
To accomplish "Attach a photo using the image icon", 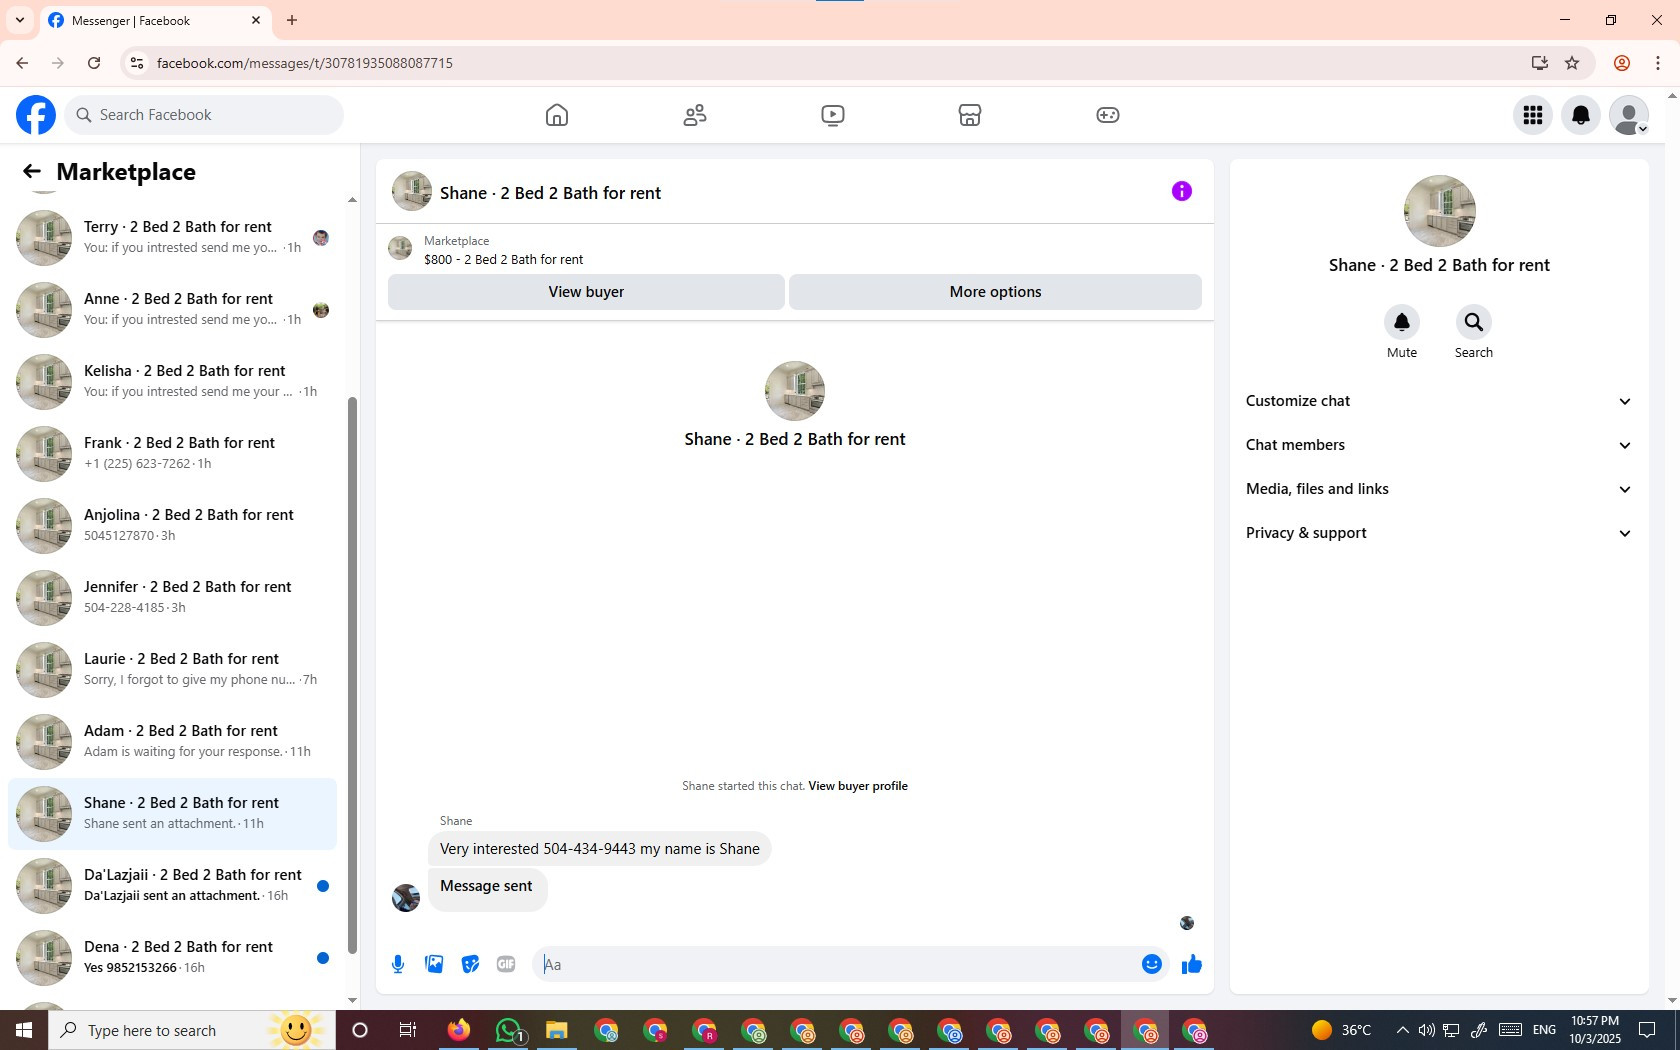I will pyautogui.click(x=434, y=964).
